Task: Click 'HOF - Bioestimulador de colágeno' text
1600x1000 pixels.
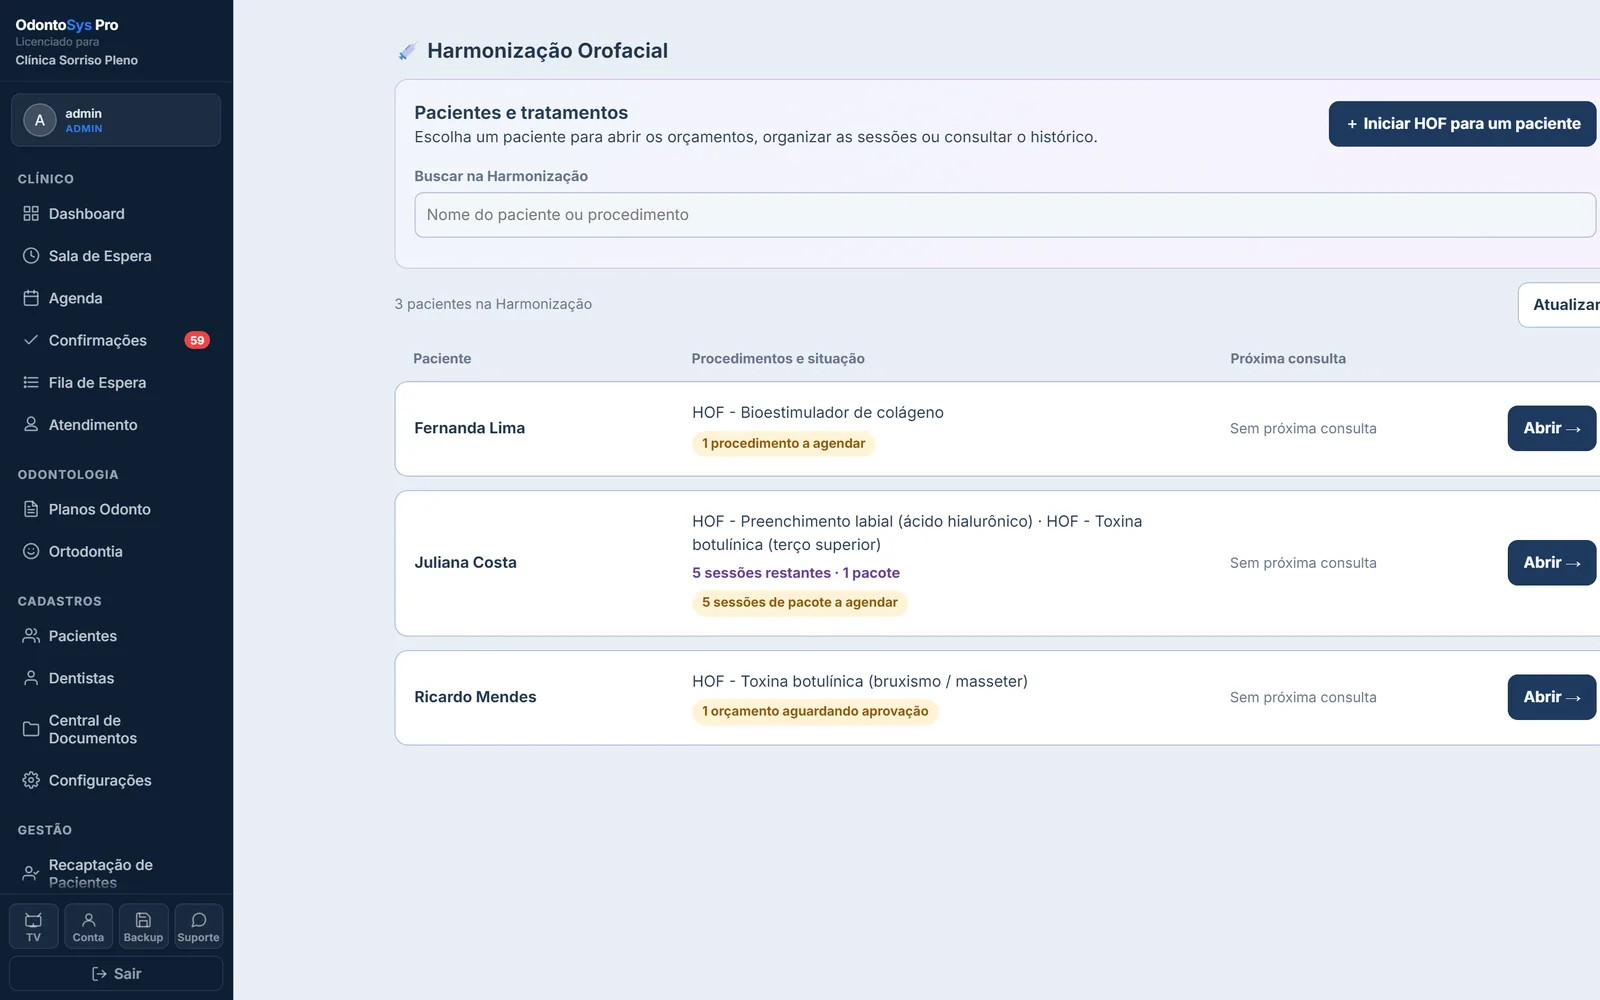Action: [x=818, y=413]
